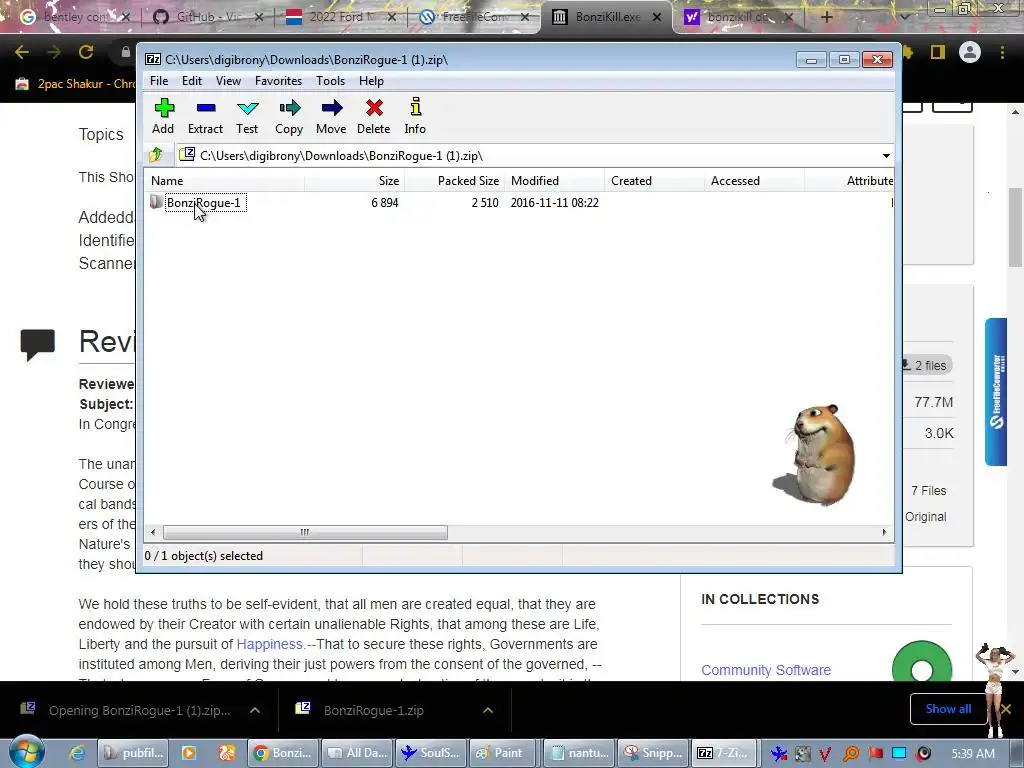Image resolution: width=1024 pixels, height=768 pixels.
Task: Click Show all downloads button
Action: pyautogui.click(x=948, y=709)
